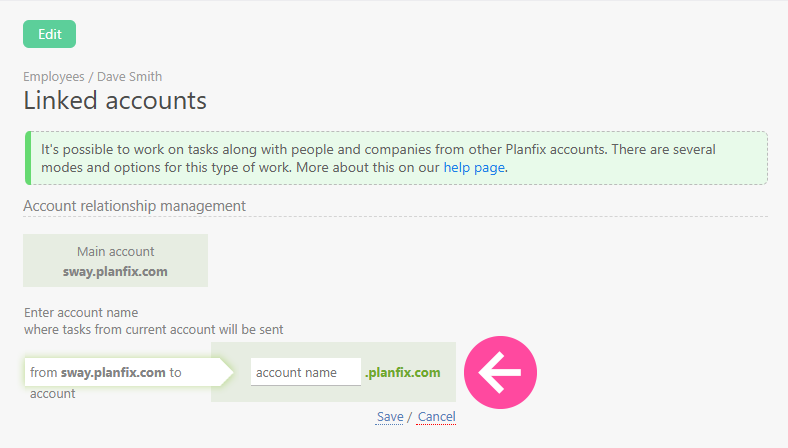Cancel adding the linked account
This screenshot has height=448, width=788.
click(x=436, y=416)
